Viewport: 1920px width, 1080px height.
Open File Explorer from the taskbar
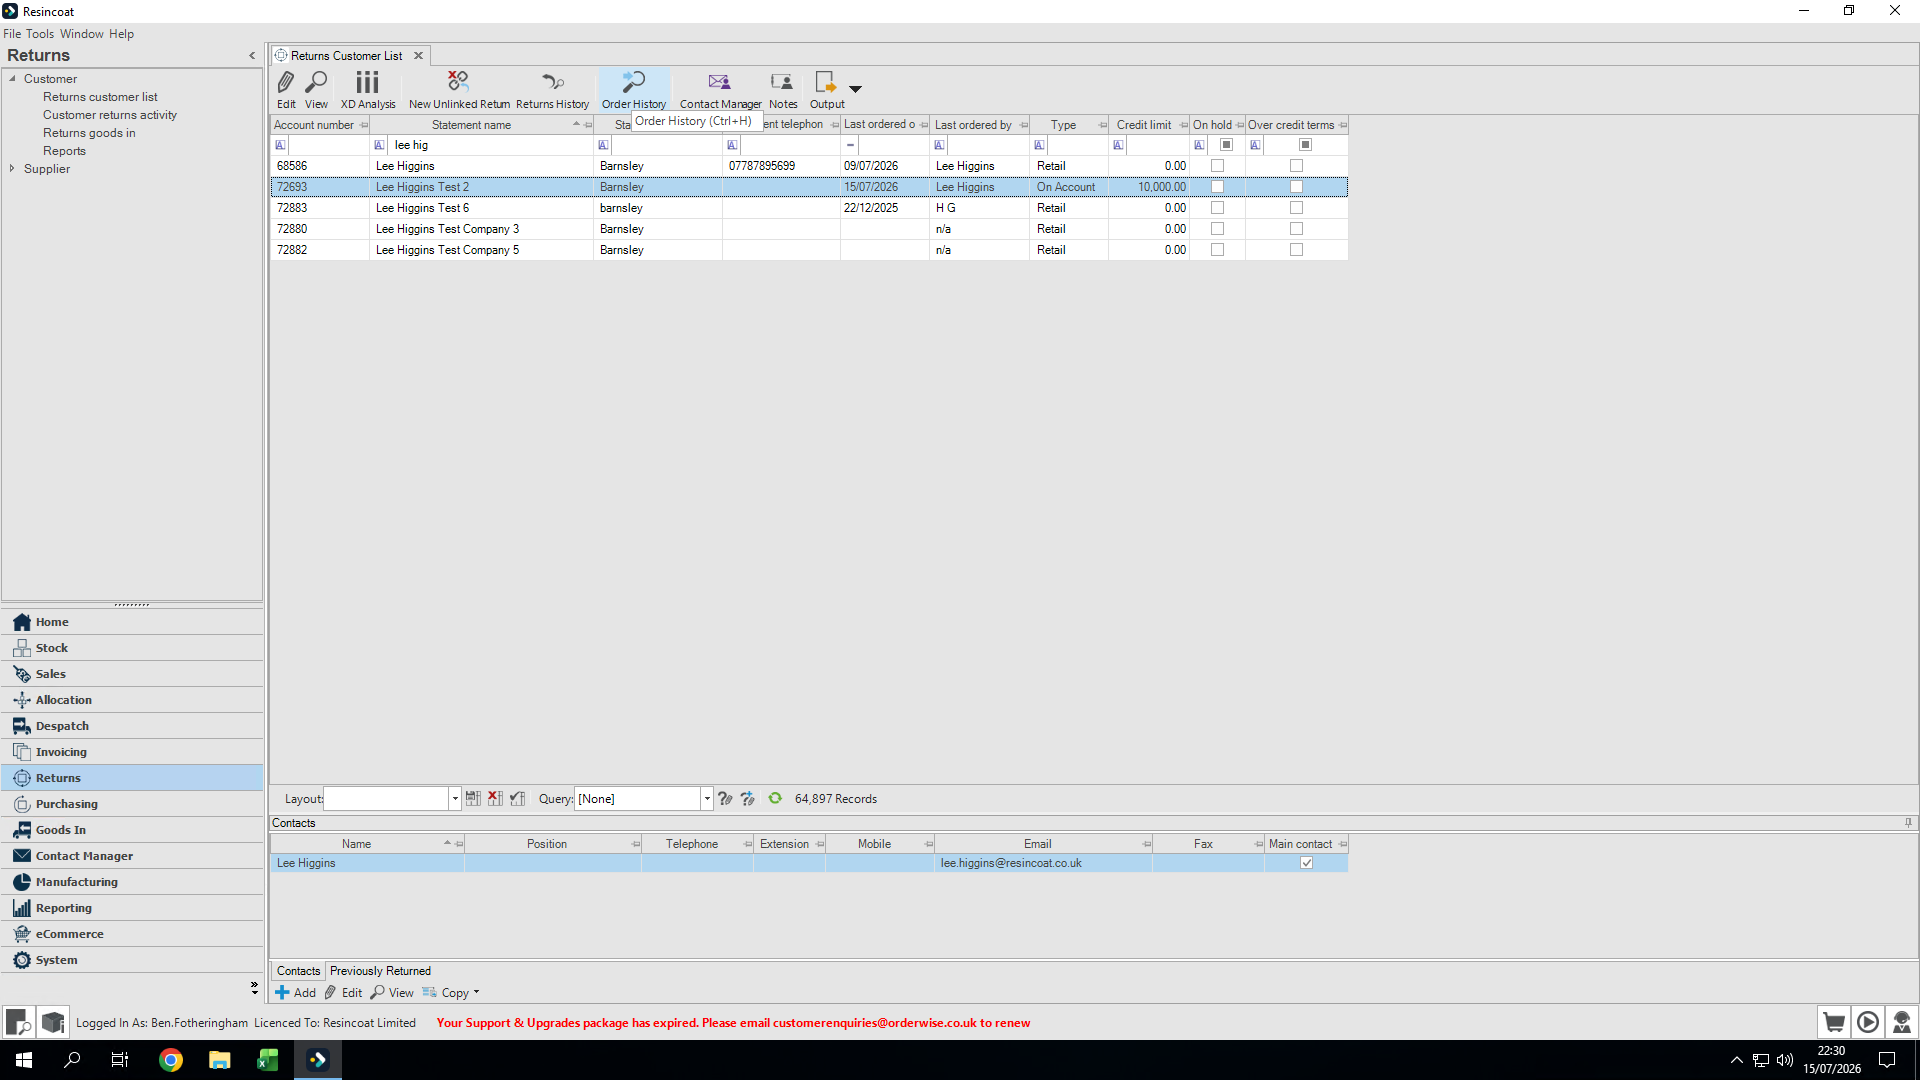click(220, 1060)
